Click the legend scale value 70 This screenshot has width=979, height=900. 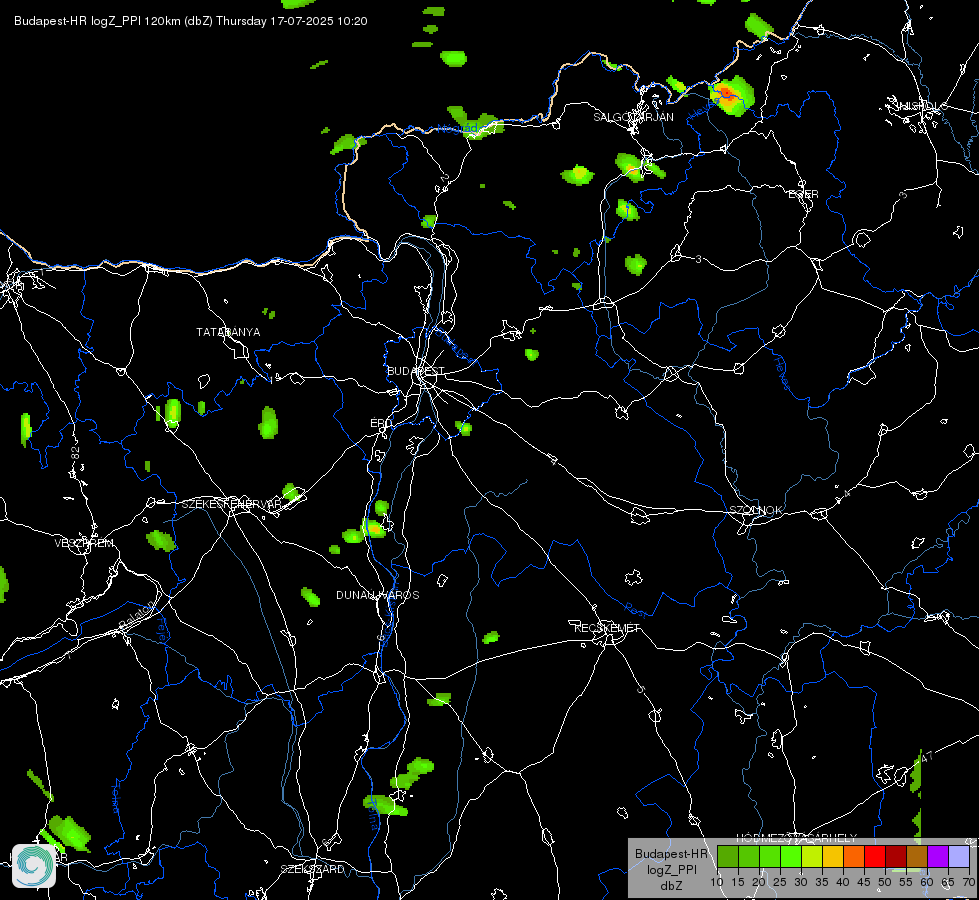[968, 883]
